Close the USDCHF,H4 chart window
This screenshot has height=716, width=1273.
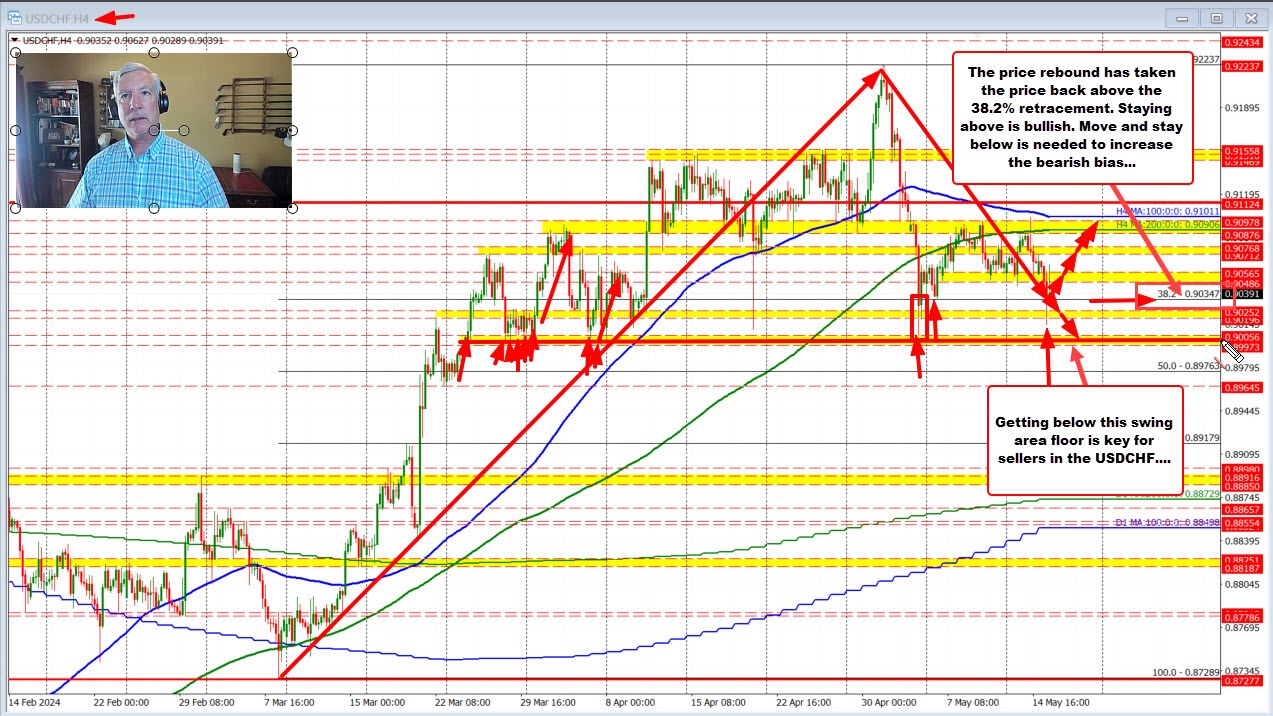(x=1247, y=17)
